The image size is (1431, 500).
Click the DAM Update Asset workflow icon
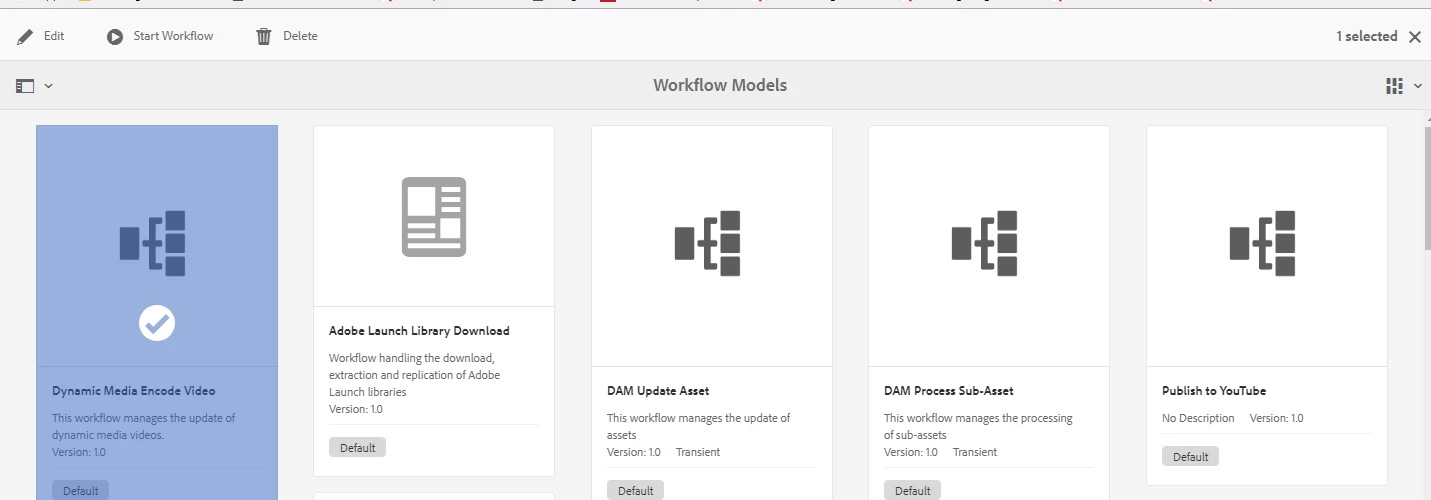pyautogui.click(x=707, y=243)
